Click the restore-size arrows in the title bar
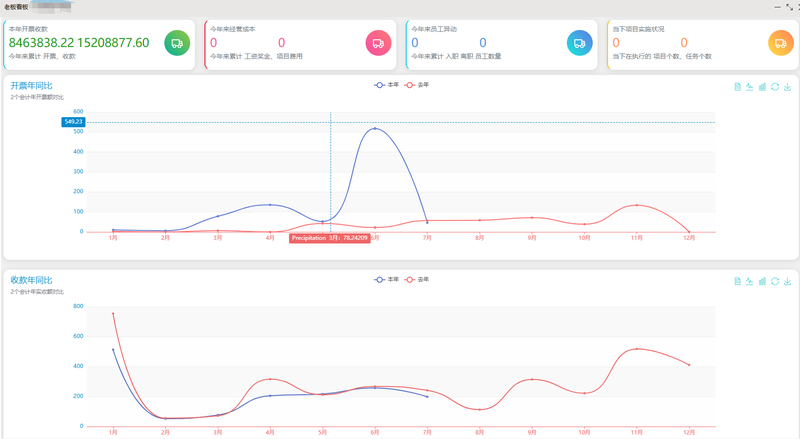 tap(789, 7)
